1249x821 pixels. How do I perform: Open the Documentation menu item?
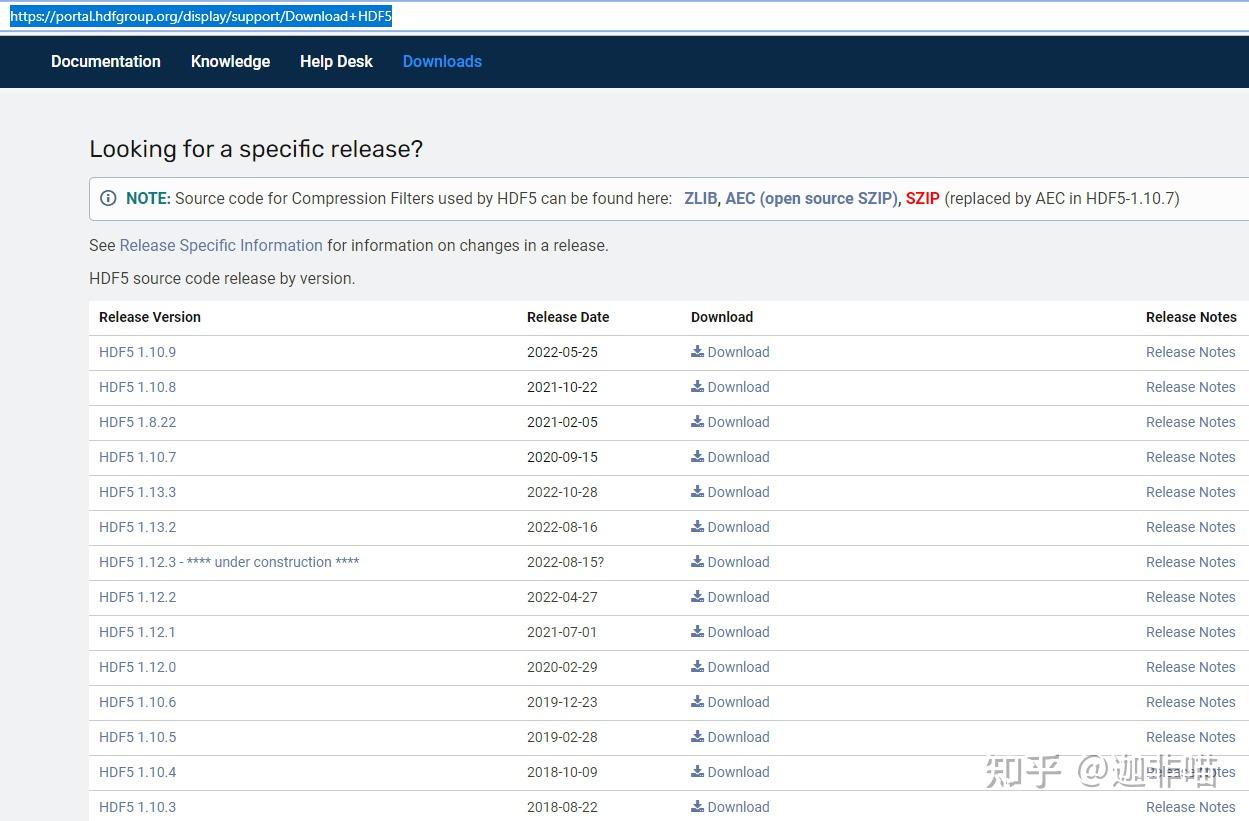tap(105, 61)
